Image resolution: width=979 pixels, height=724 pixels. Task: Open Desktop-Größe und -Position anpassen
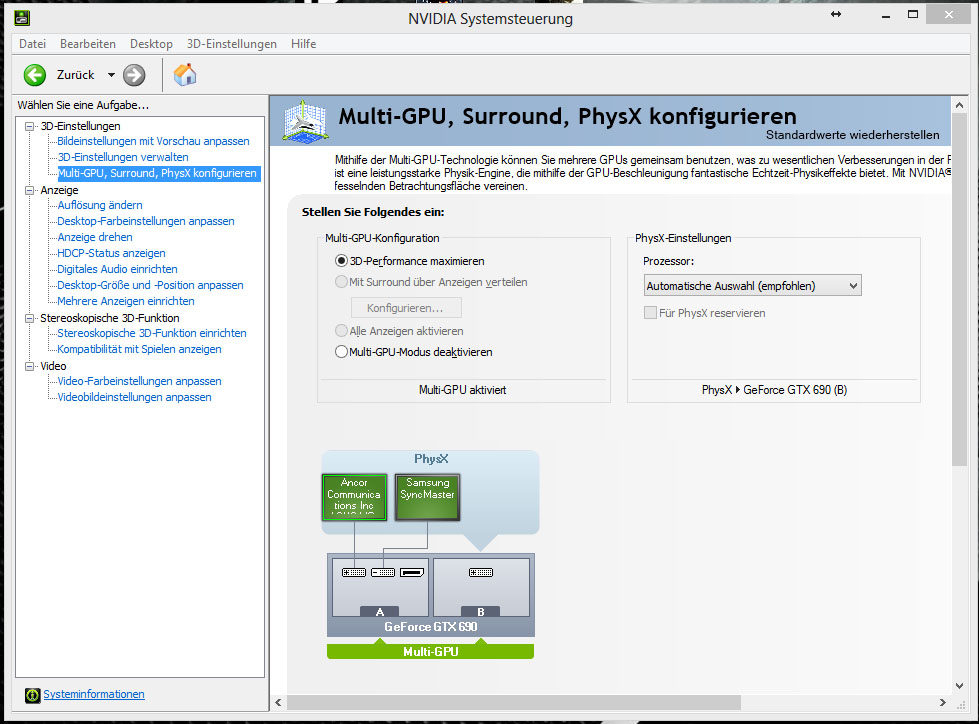[150, 285]
